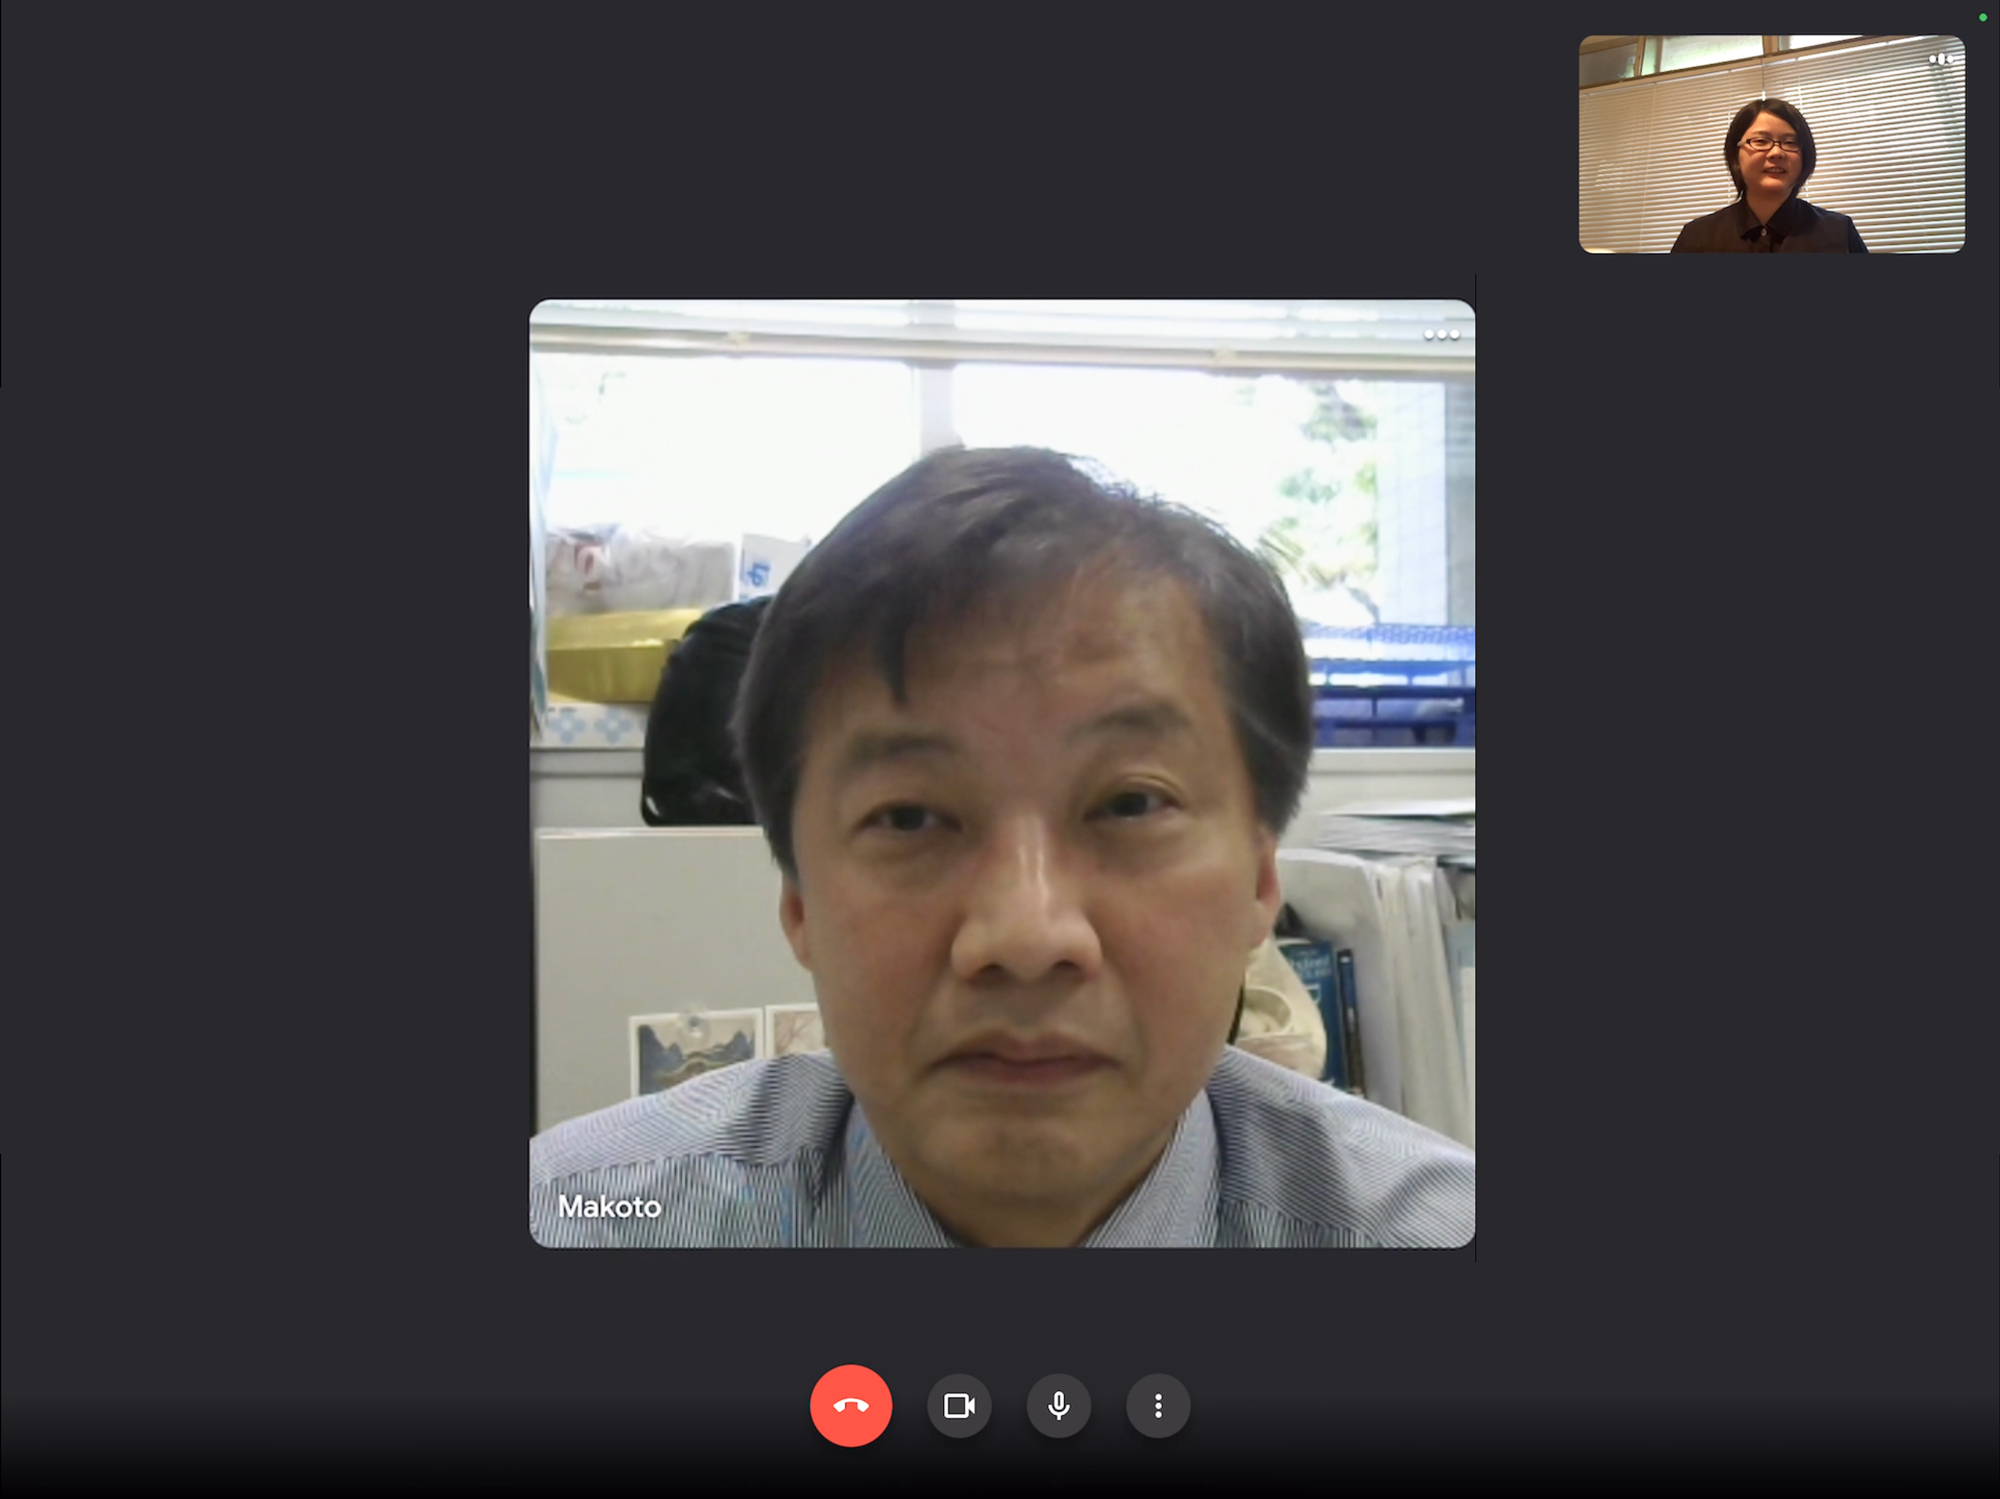Click the Makoto name label

tap(609, 1207)
